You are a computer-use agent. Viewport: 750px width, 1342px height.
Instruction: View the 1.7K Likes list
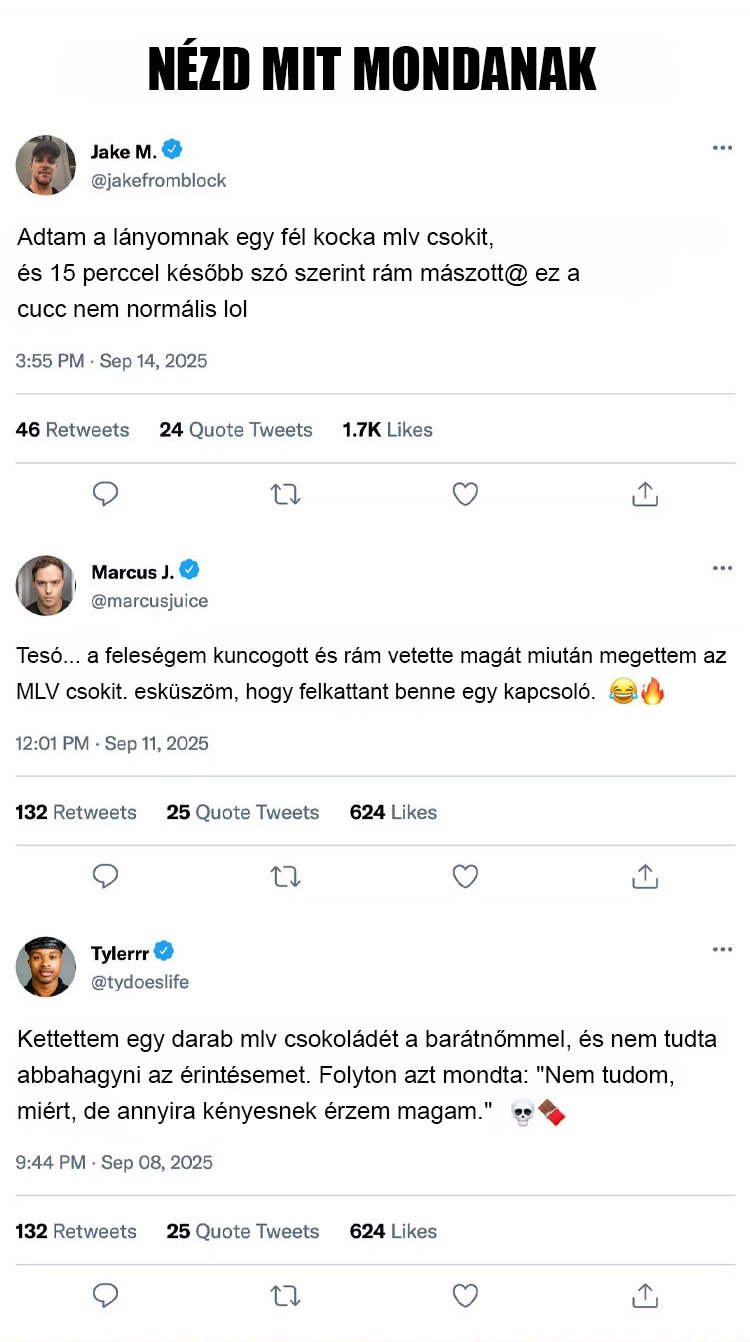tap(387, 430)
